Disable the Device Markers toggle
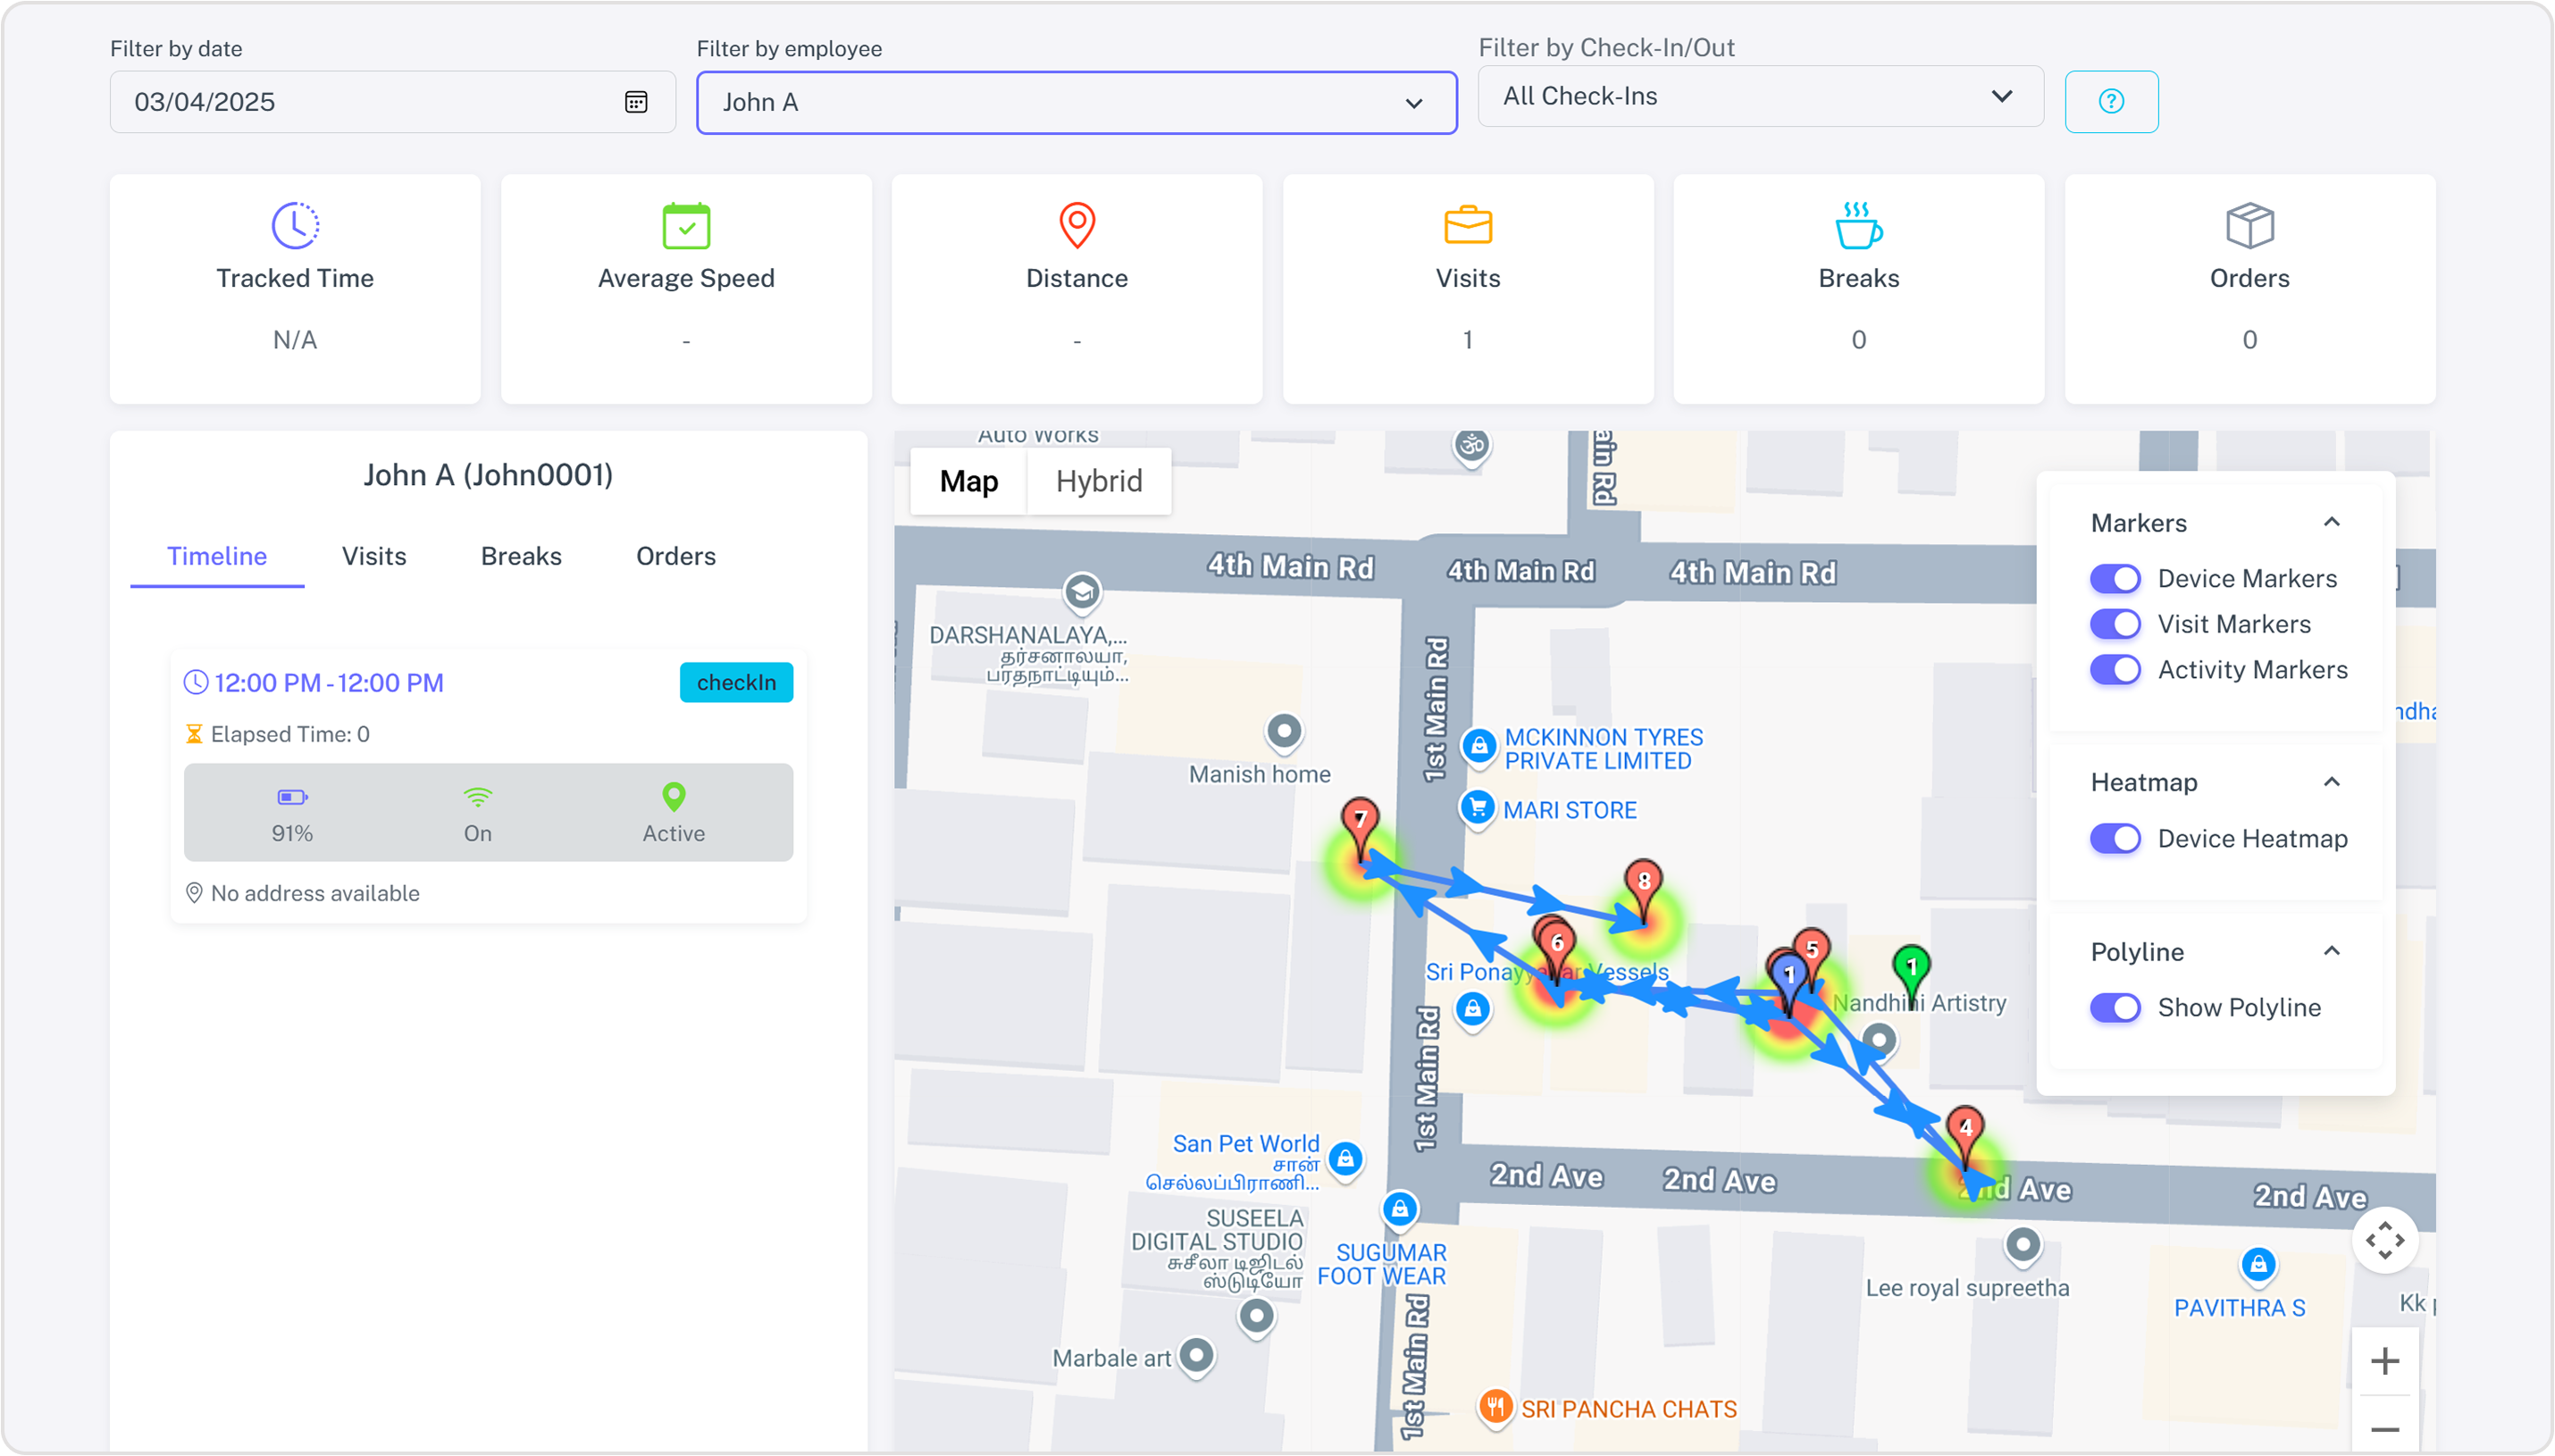The width and height of the screenshot is (2555, 1456). point(2114,578)
